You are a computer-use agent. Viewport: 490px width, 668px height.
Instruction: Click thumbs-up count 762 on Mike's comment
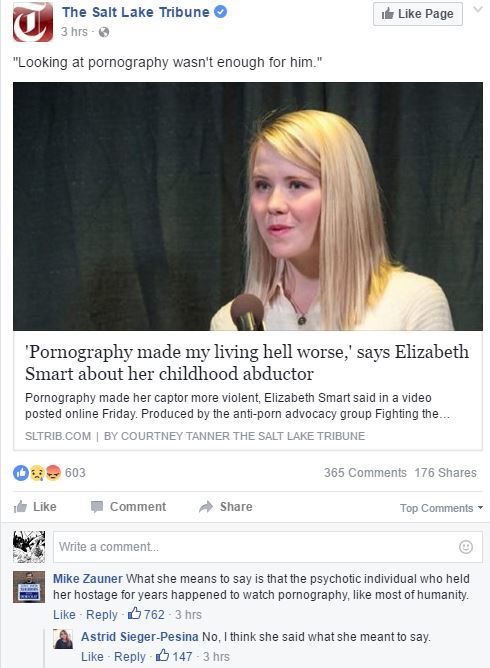pos(146,614)
